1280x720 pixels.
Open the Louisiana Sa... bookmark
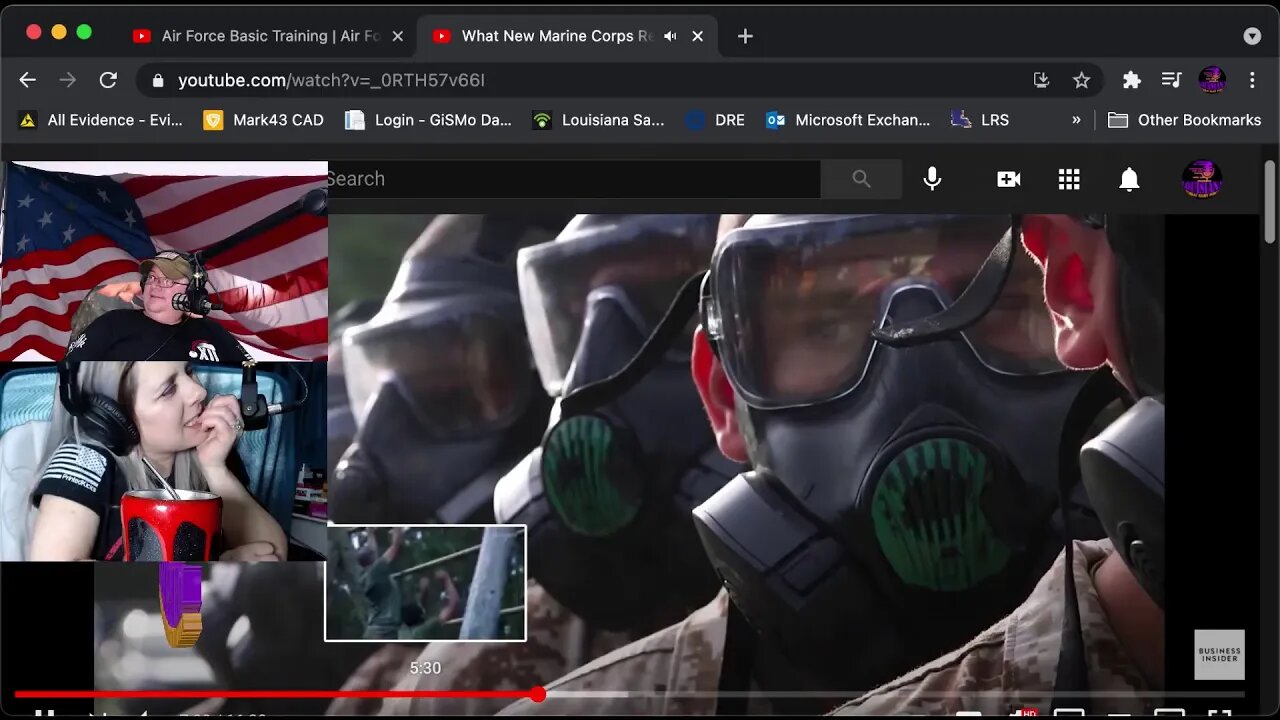point(598,120)
